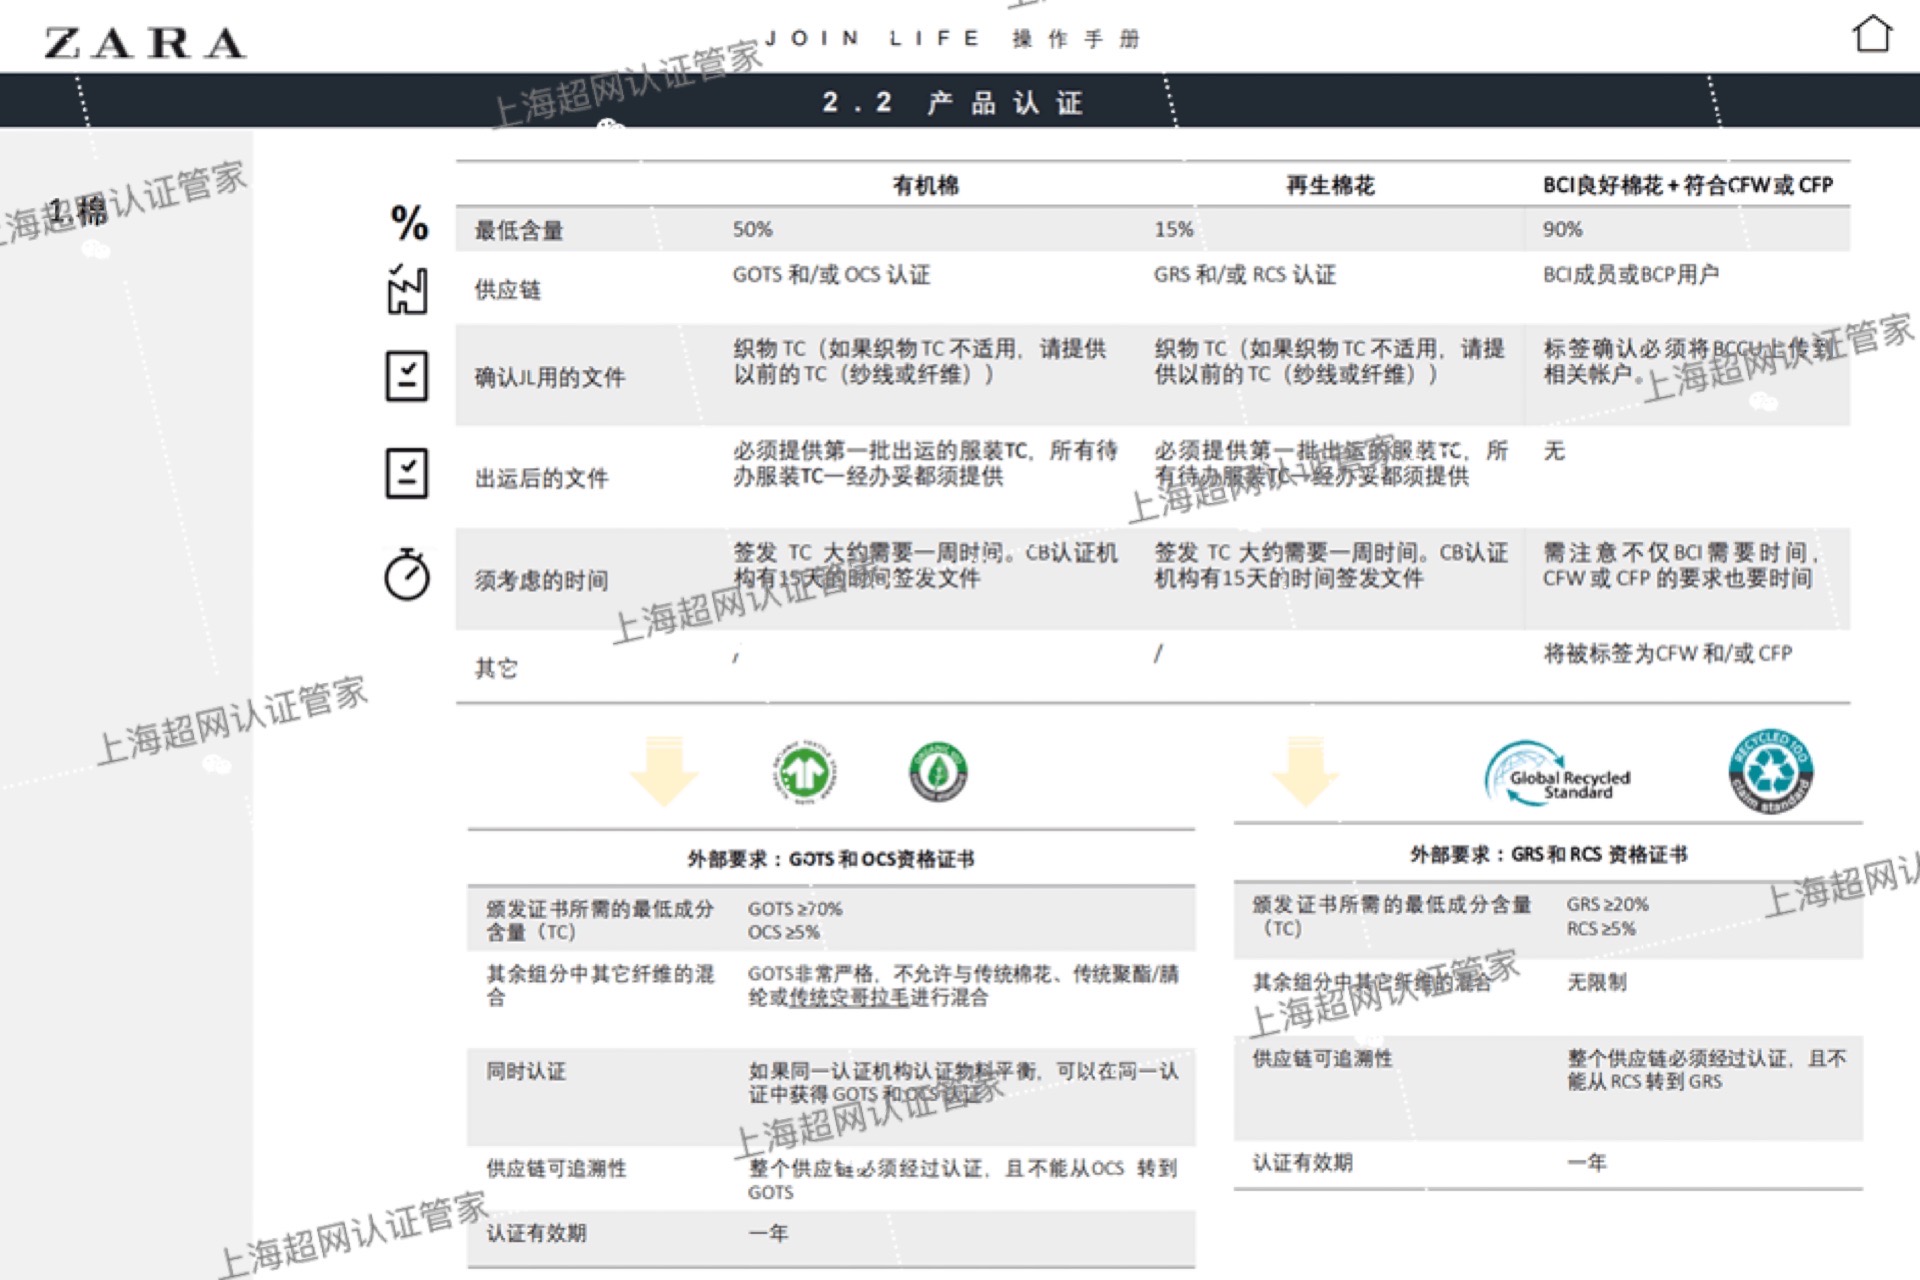Viewport: 1920px width, 1280px height.
Task: Click 外部要求：GOTS 和 OCS资格证书 heading
Action: 831,859
